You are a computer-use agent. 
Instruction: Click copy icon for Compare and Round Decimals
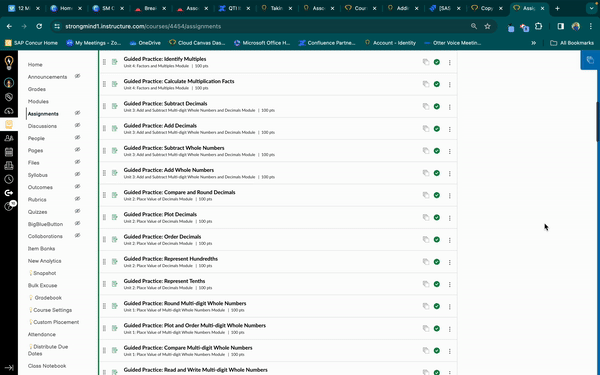point(426,195)
